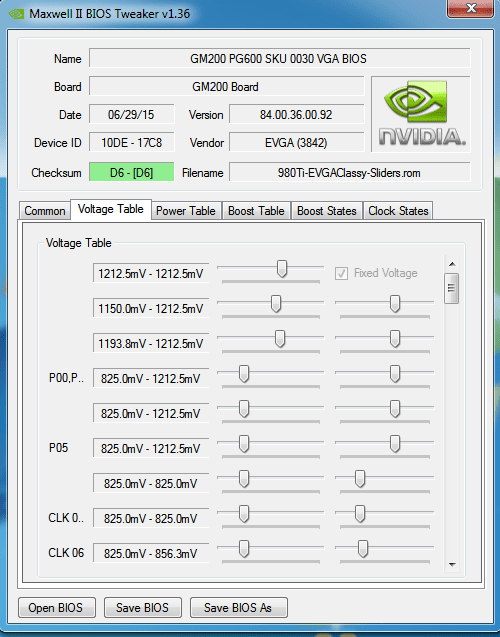Click the CLK 0.. row label
Viewport: 500px width, 637px height.
tap(66, 518)
